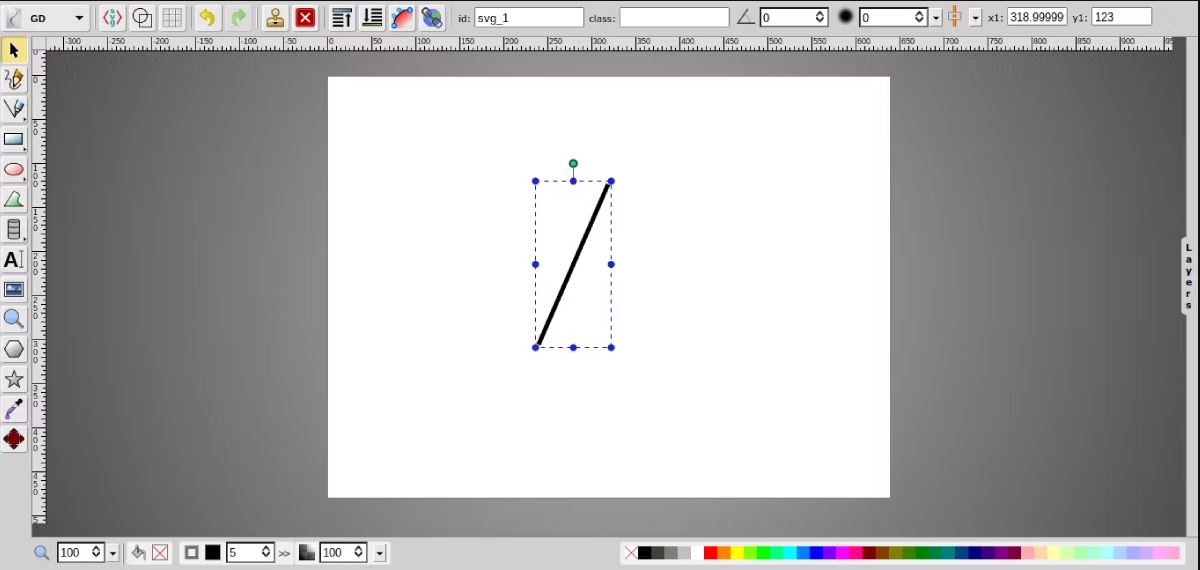Select the Star tool
Viewport: 1200px width, 570px height.
(x=14, y=379)
